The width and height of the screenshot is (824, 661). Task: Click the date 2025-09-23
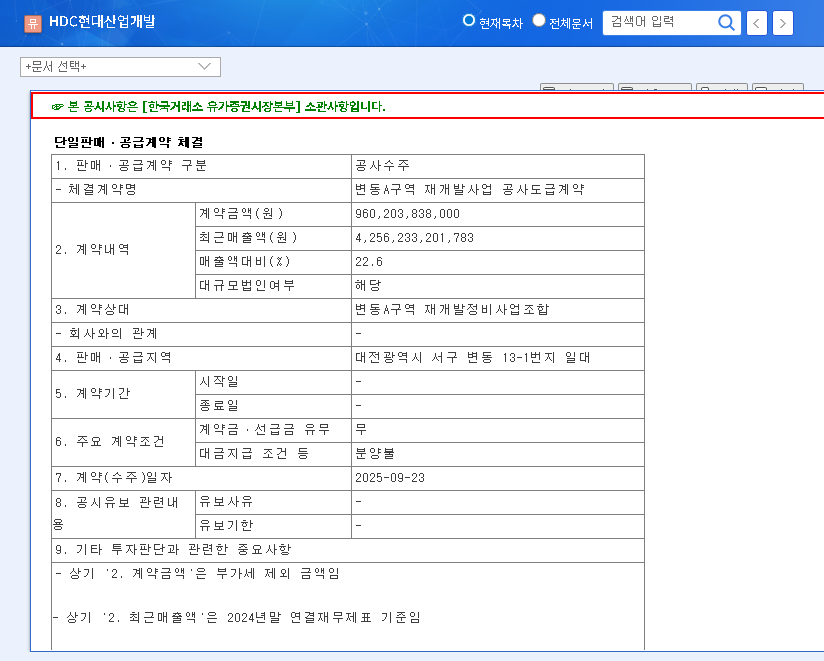(390, 478)
